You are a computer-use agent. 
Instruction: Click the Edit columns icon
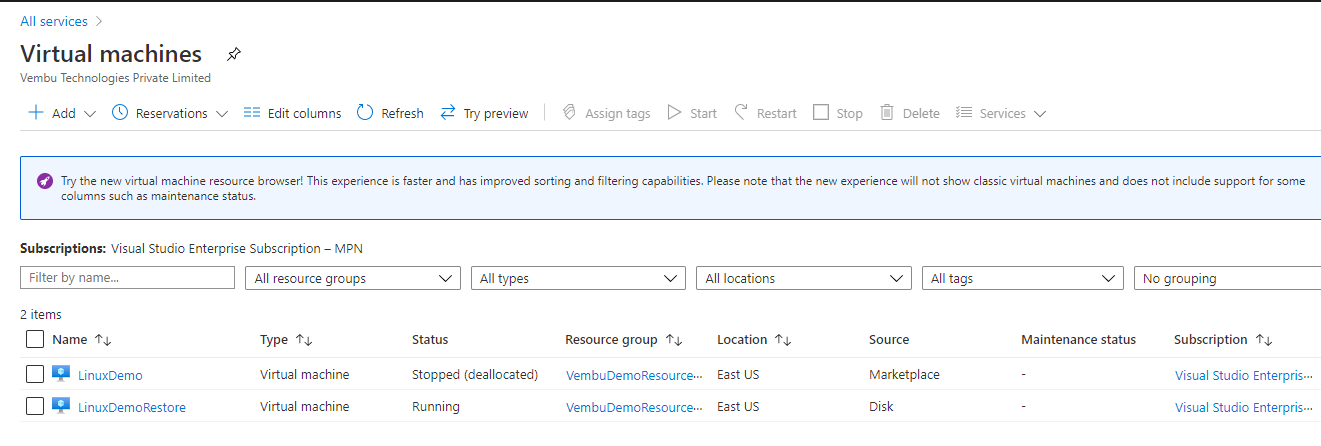tap(252, 113)
